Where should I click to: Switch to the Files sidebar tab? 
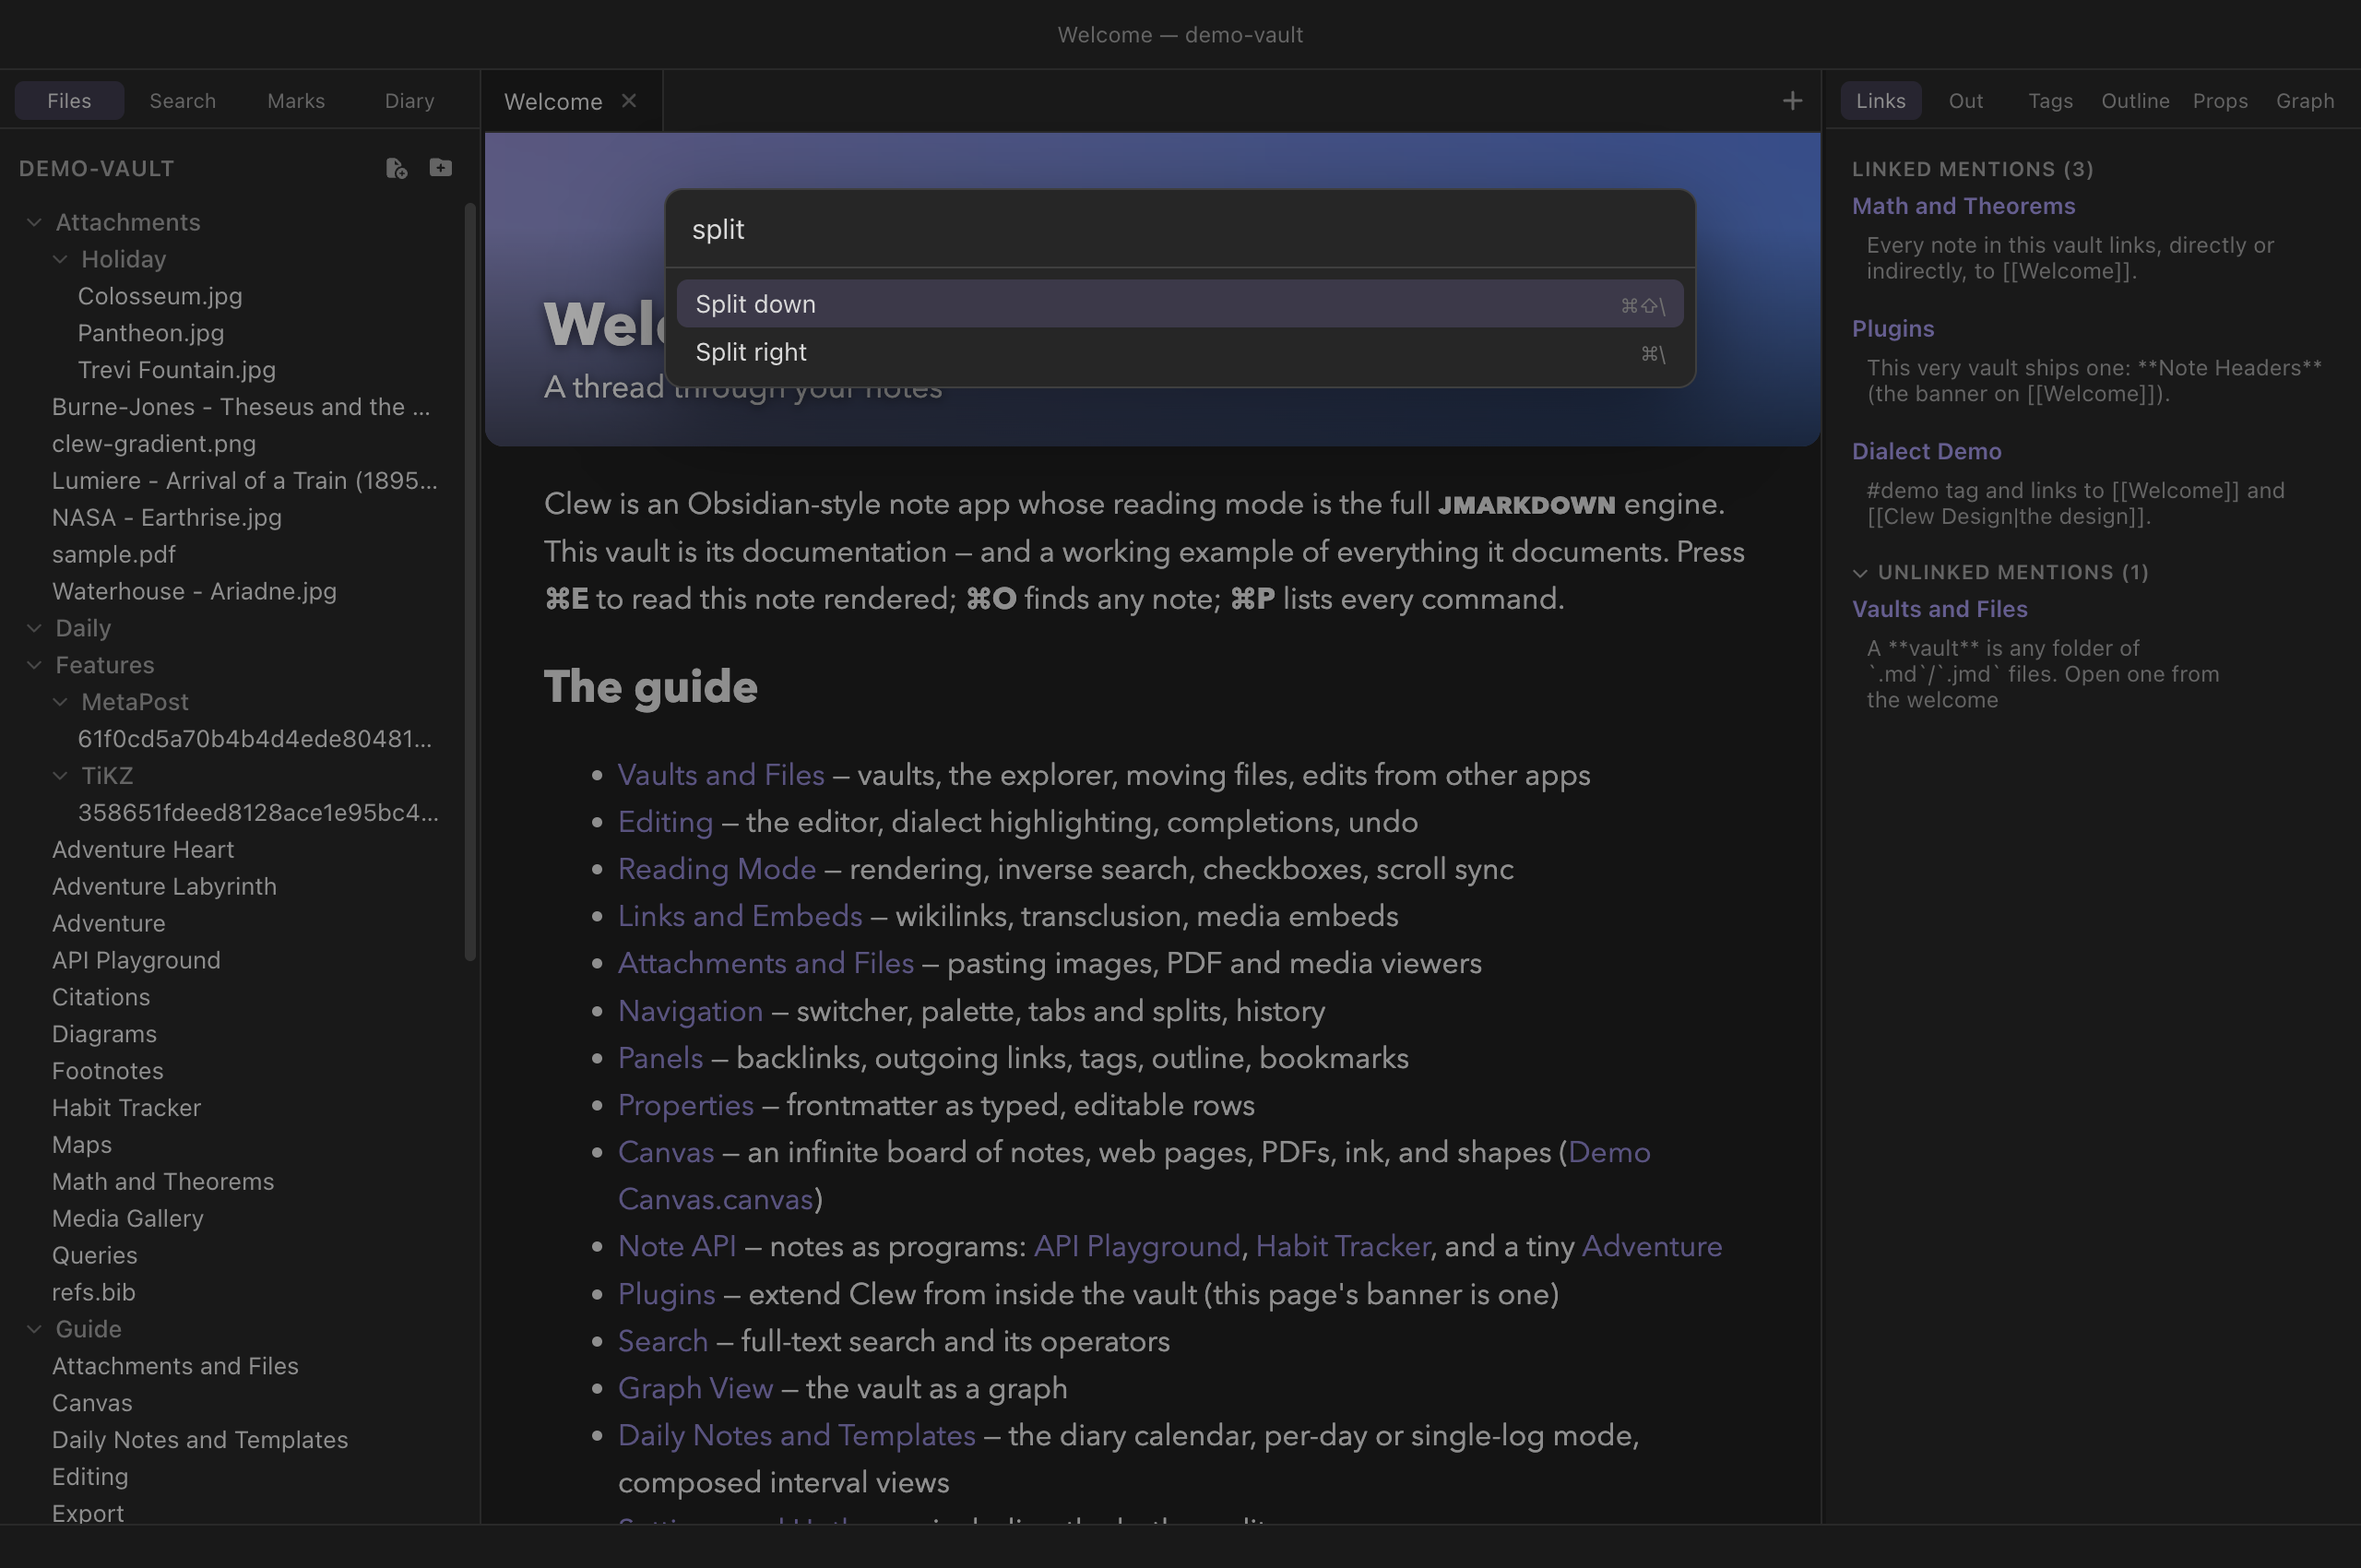[x=69, y=101]
